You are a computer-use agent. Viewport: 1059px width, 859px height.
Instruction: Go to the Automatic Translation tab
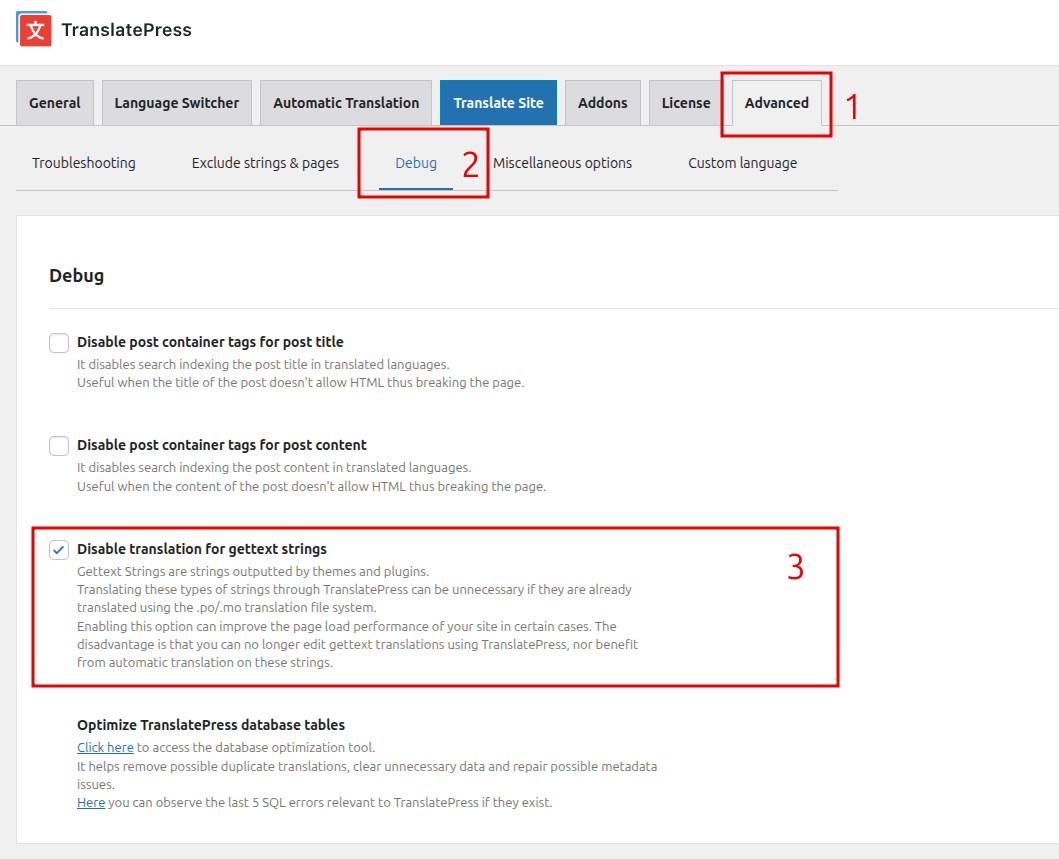(x=346, y=103)
